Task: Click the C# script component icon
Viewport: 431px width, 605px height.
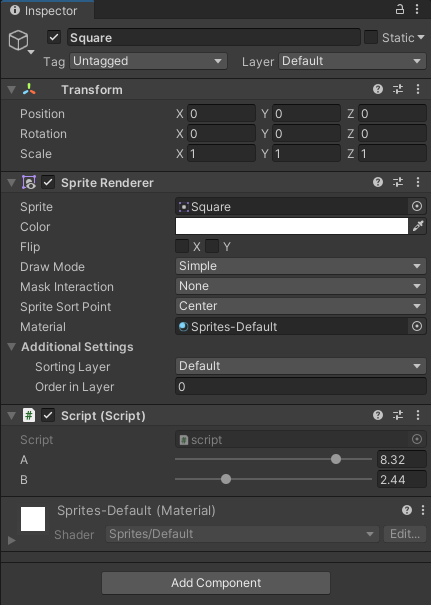Action: coord(29,416)
